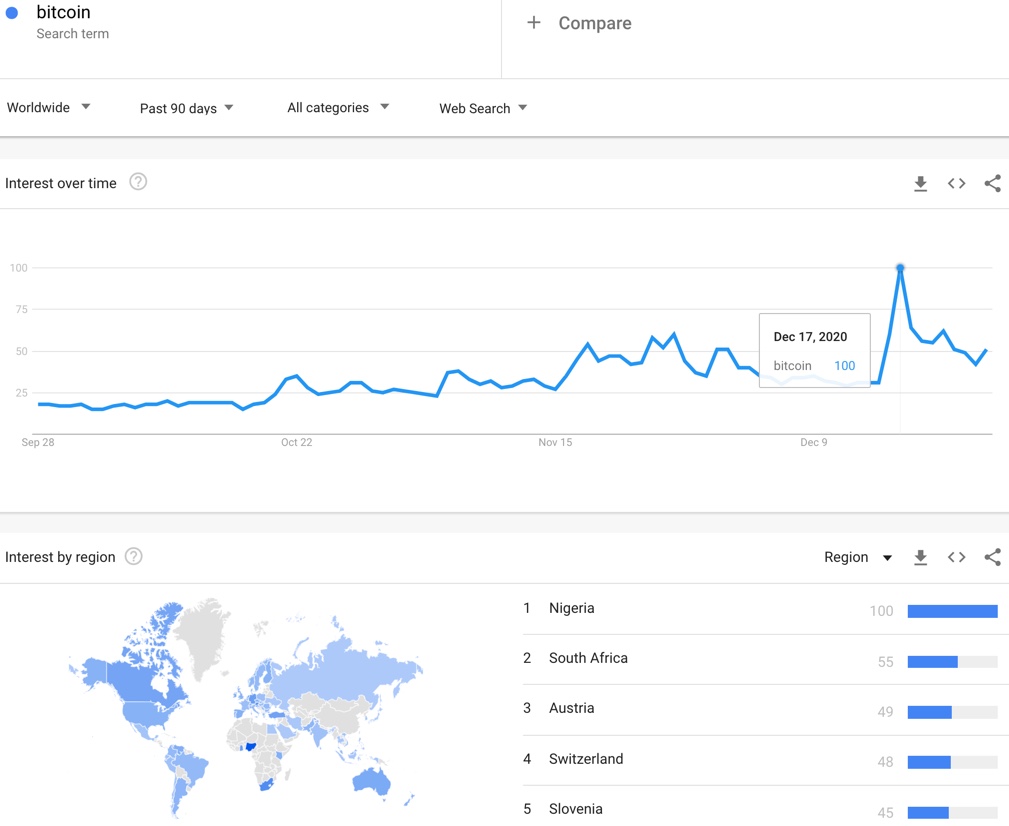Share the Interest over time chart
The image size is (1009, 826).
click(992, 183)
